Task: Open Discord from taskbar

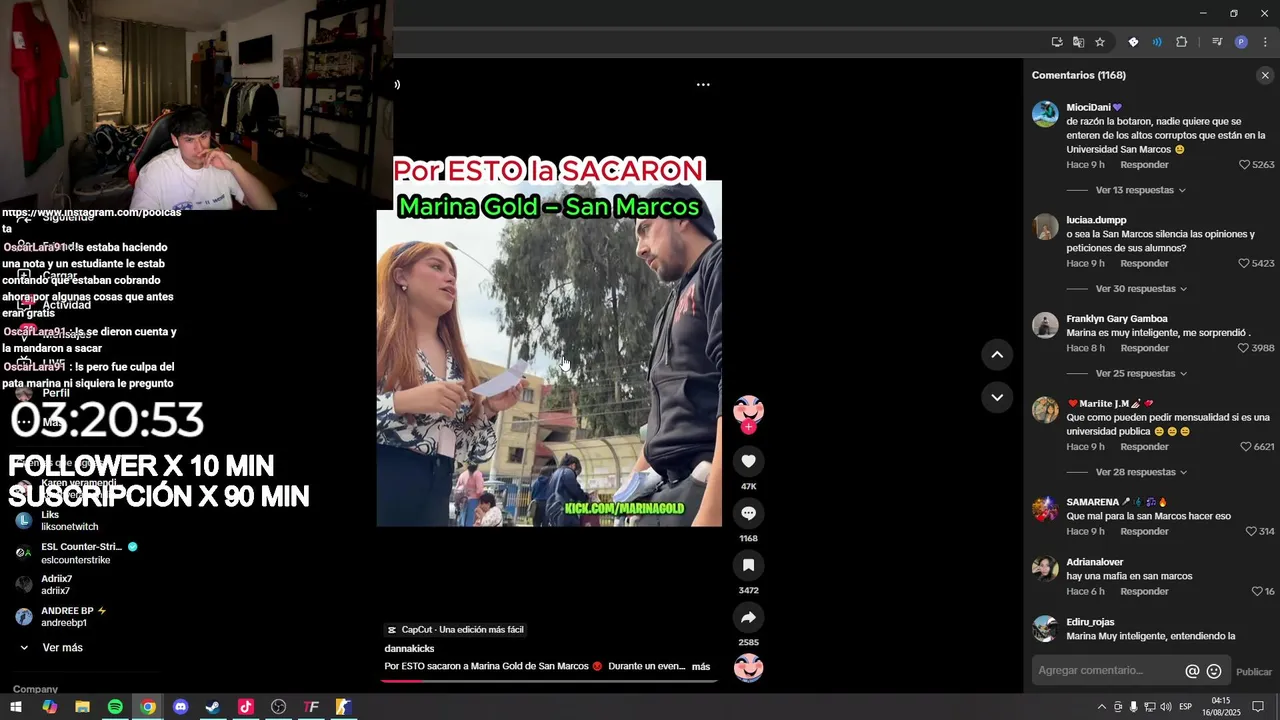Action: coord(180,707)
